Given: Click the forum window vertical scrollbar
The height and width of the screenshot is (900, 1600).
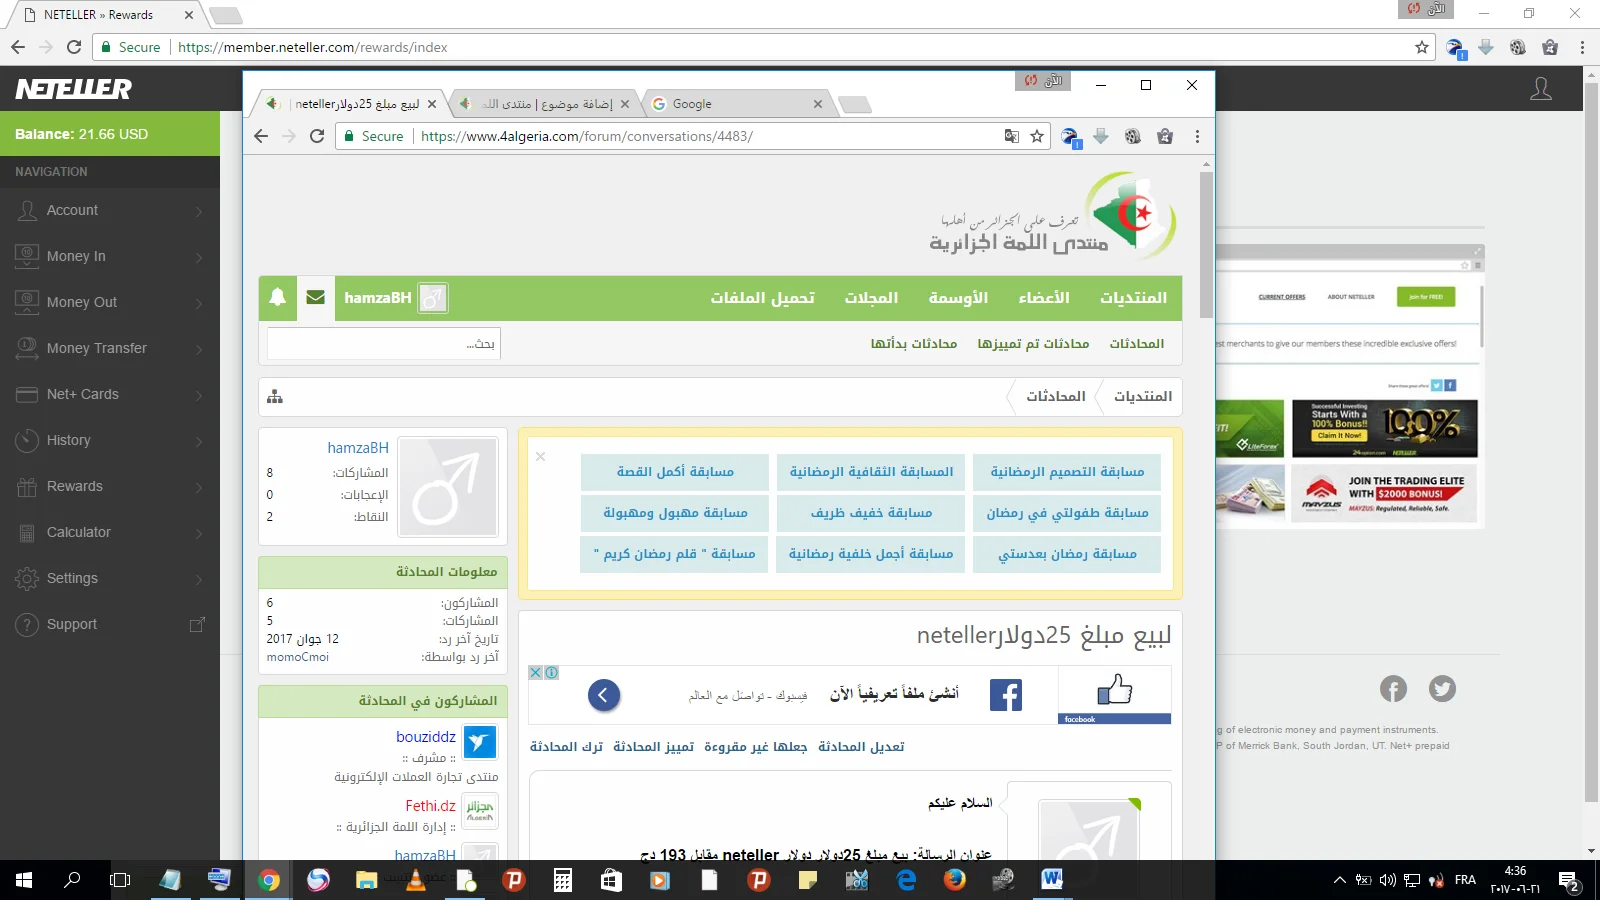Looking at the screenshot, I should 1206,245.
